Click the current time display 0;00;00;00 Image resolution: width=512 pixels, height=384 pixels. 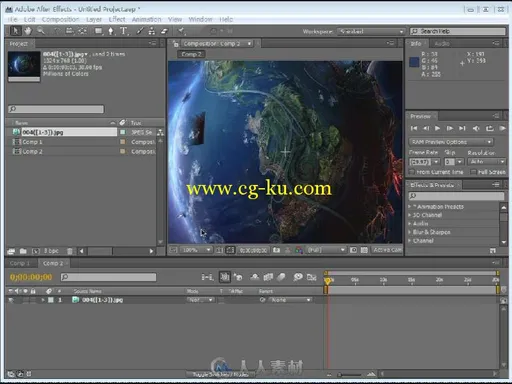(31, 277)
